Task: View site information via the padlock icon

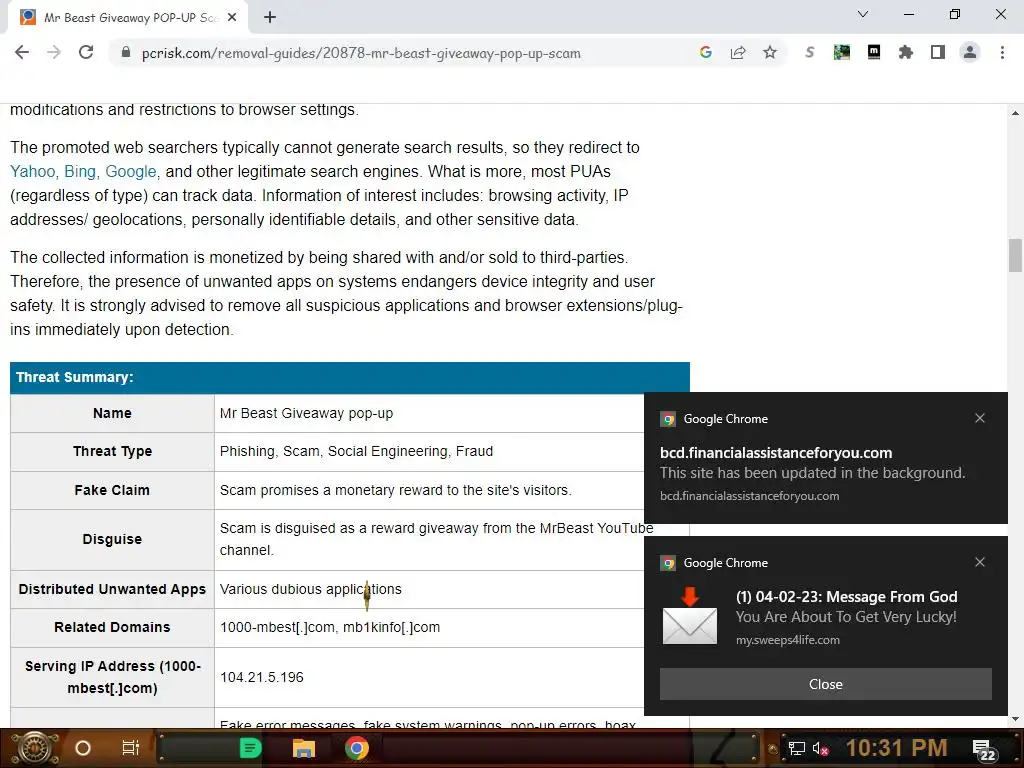Action: pos(126,53)
